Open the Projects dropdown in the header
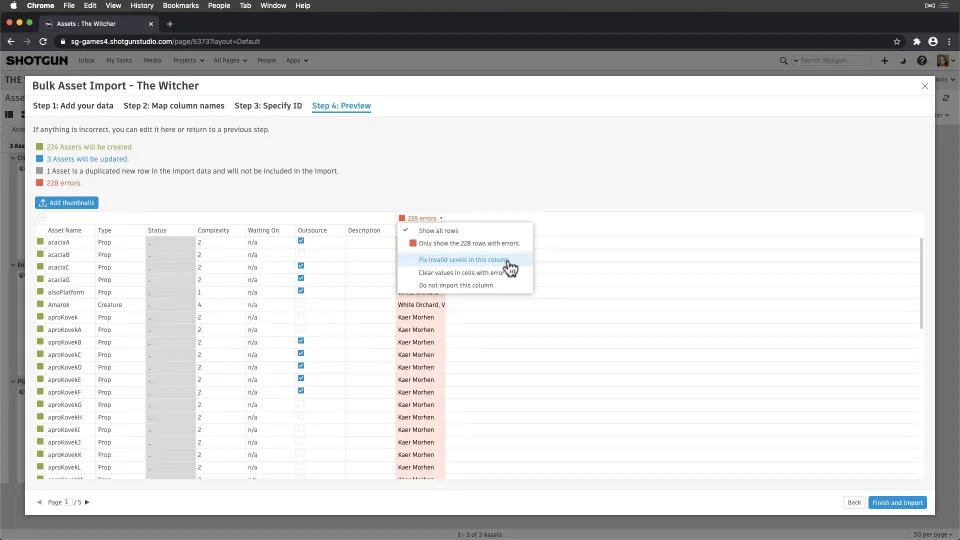This screenshot has height=540, width=960. point(188,61)
